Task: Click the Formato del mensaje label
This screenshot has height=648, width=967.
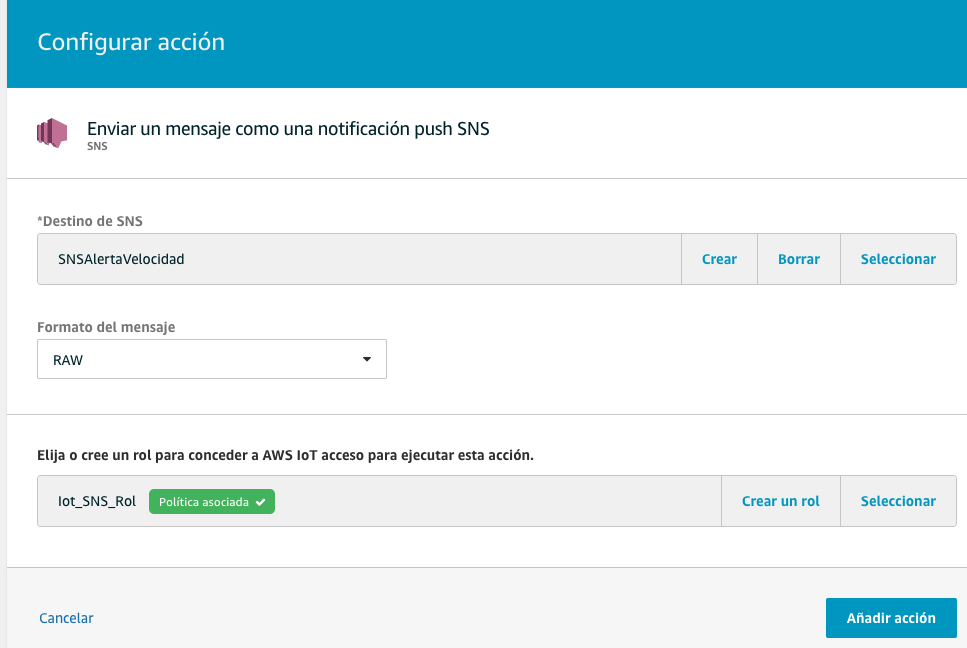Action: [x=106, y=327]
